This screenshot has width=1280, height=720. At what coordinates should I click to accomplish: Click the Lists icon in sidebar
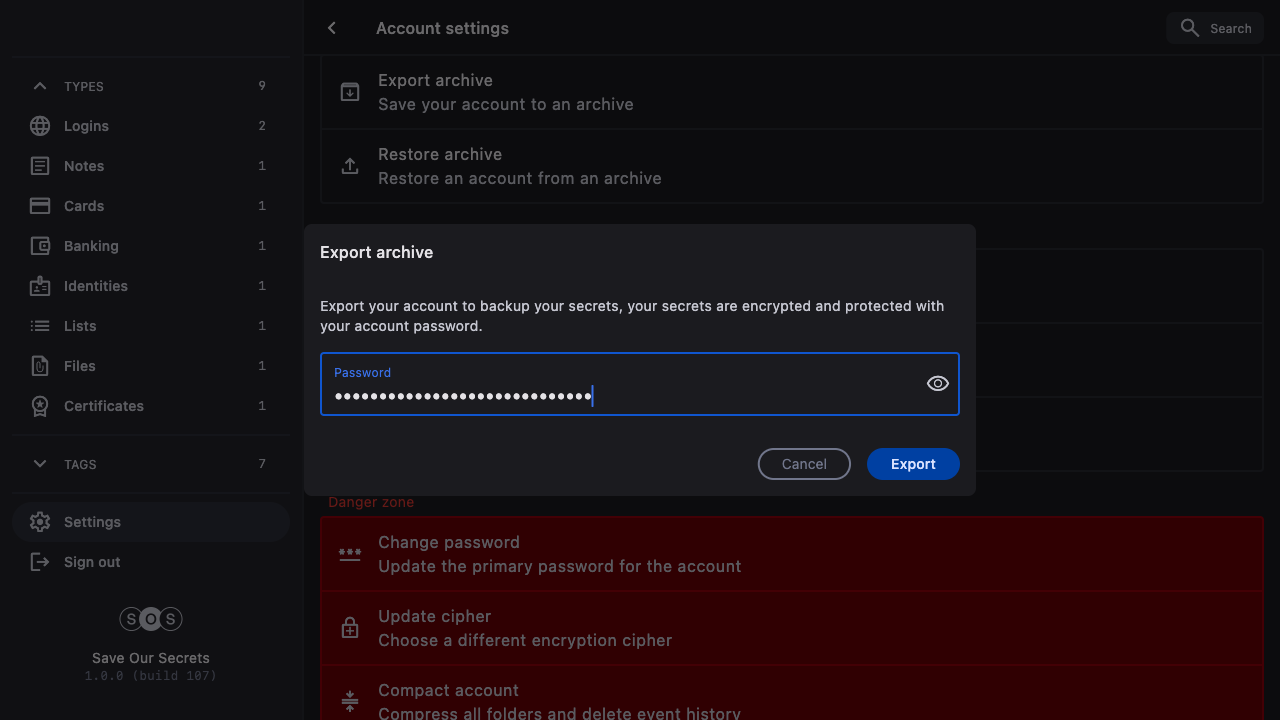[40, 326]
